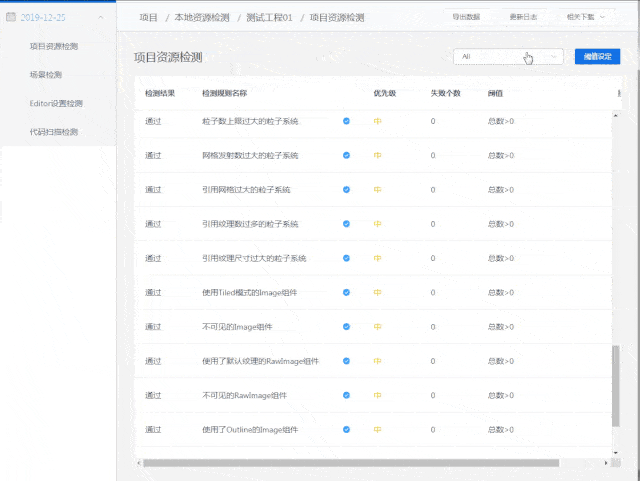The image size is (640, 481).
Task: Open the All filter dropdown
Action: click(x=508, y=56)
